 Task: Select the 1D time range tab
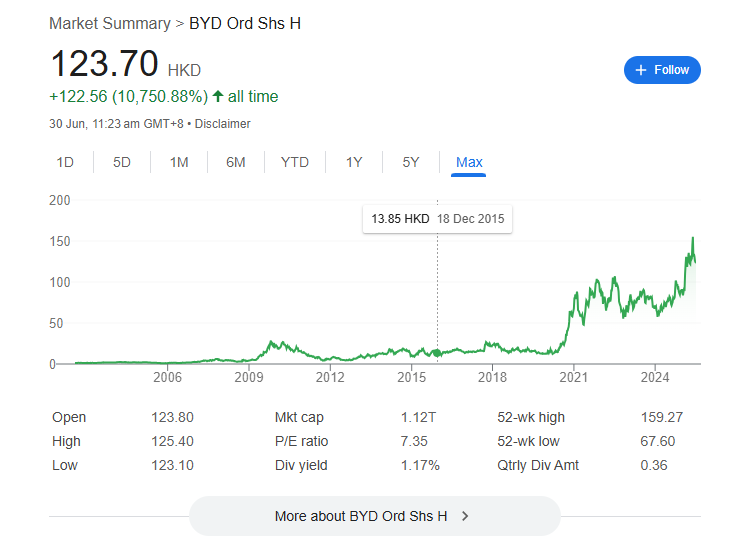click(65, 162)
